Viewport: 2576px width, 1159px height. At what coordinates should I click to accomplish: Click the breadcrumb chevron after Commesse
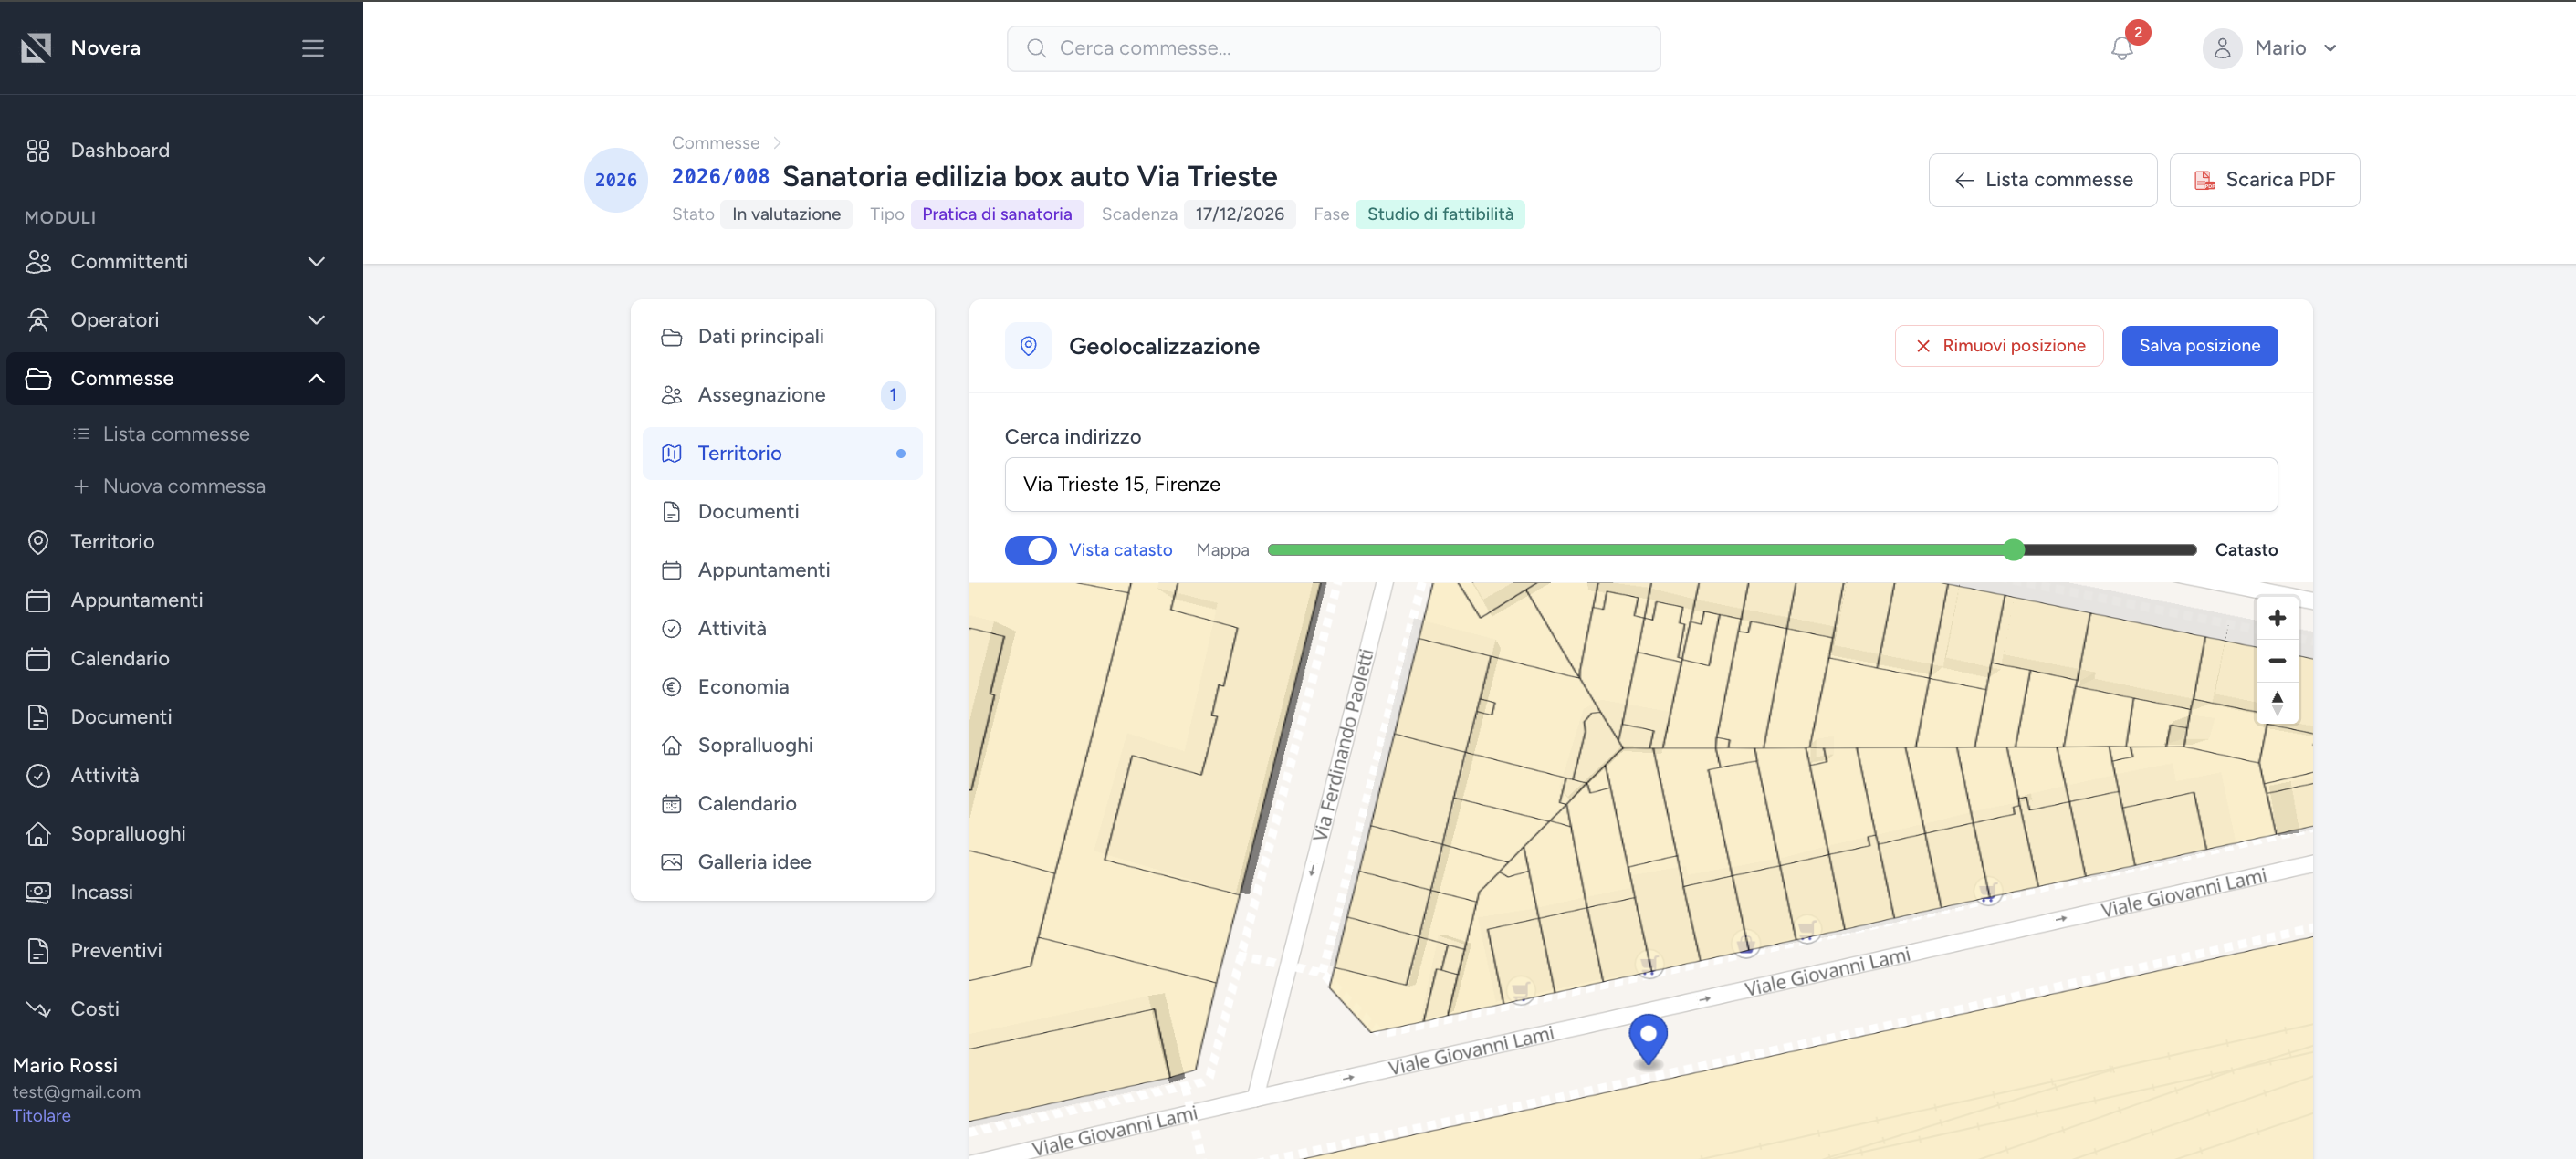776,143
